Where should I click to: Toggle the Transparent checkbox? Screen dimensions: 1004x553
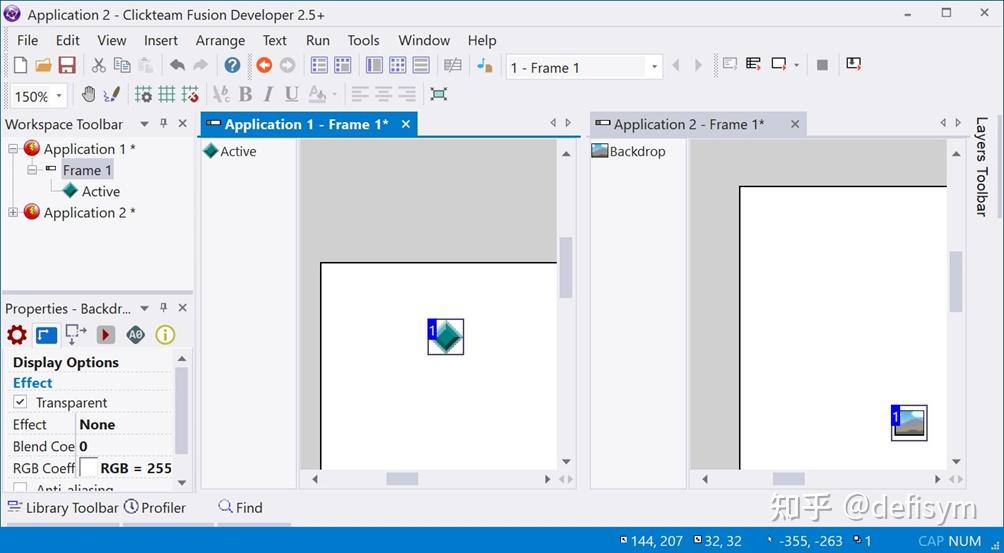[20, 402]
